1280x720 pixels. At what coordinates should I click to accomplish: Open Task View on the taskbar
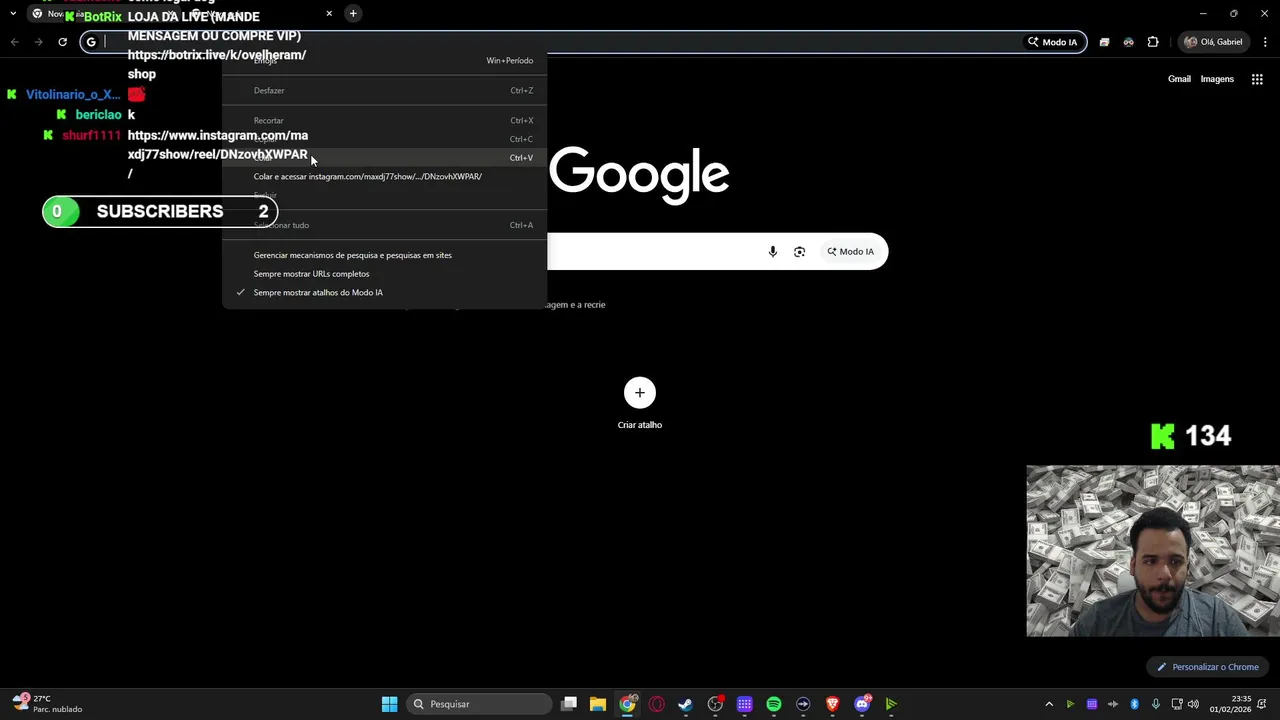pyautogui.click(x=569, y=704)
